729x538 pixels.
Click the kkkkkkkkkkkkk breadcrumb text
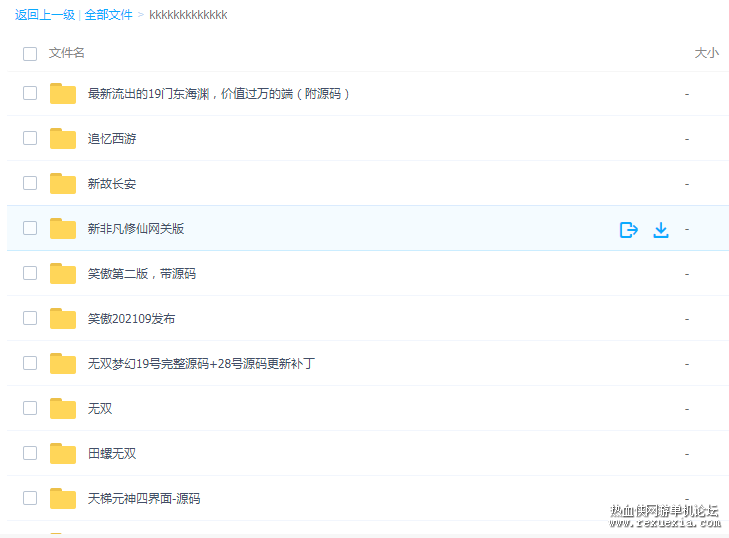pyautogui.click(x=188, y=15)
